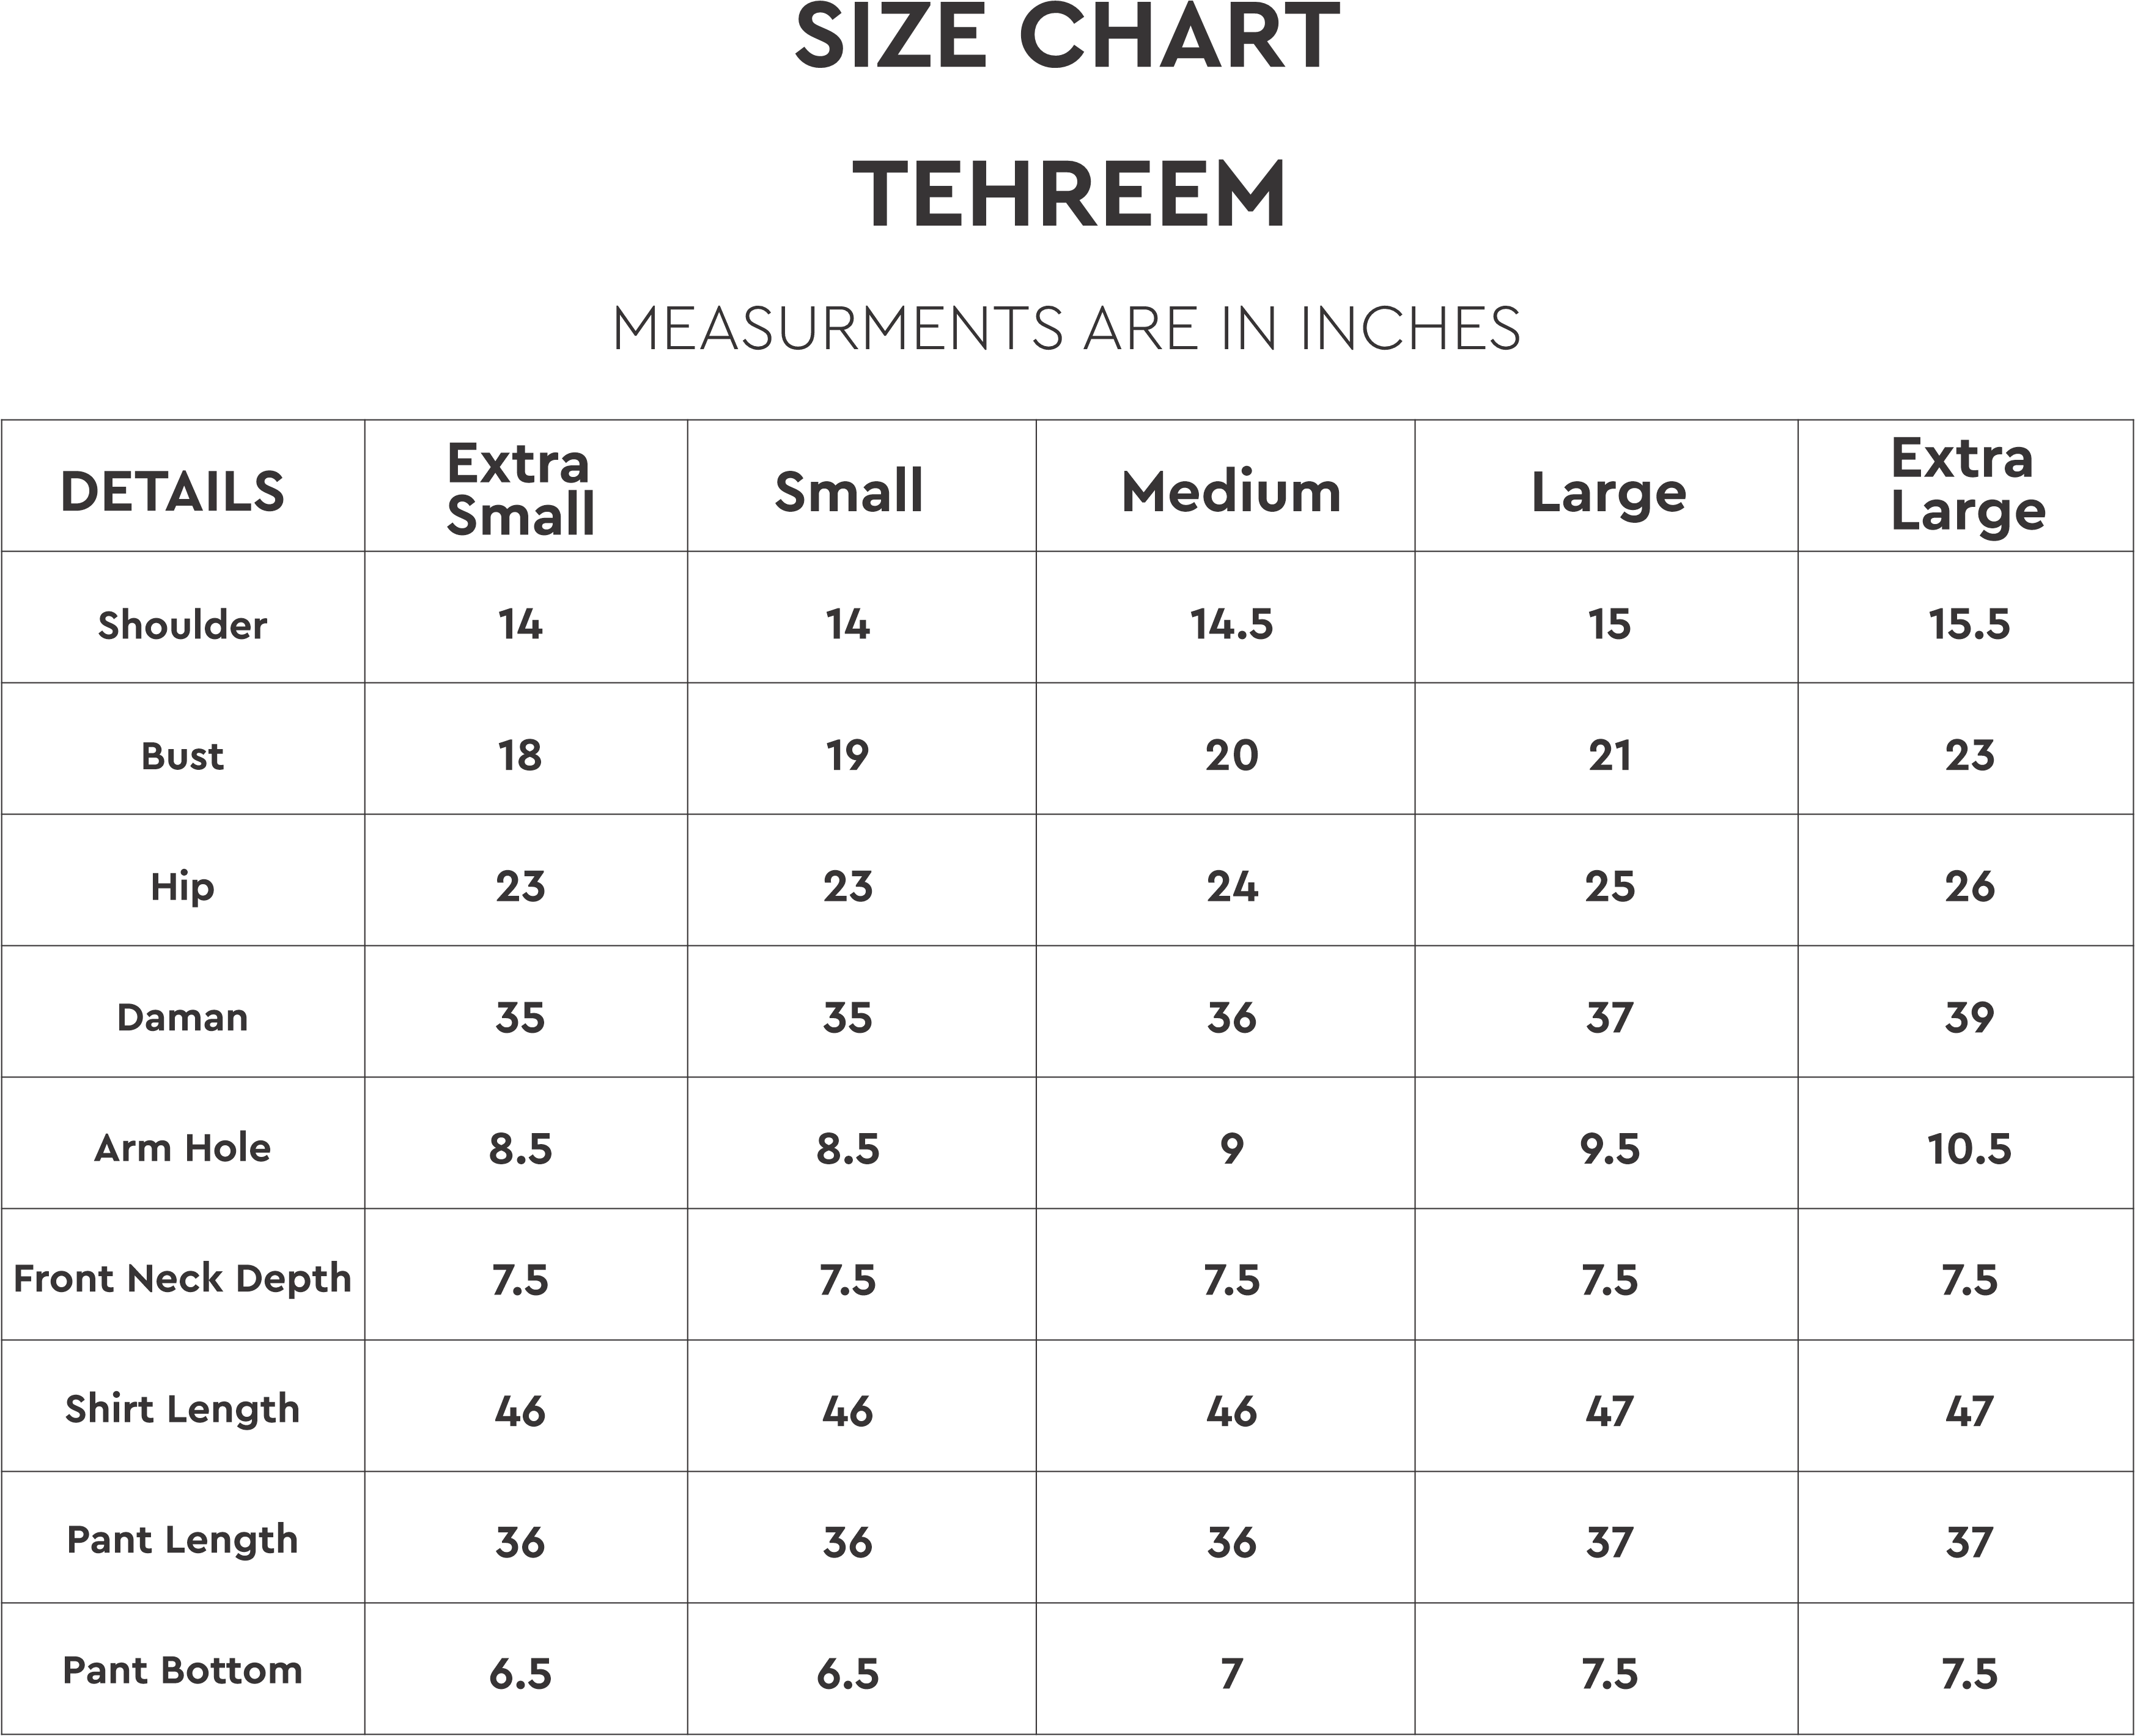2135x1736 pixels.
Task: Click the Extra Large column header
Action: [1967, 485]
